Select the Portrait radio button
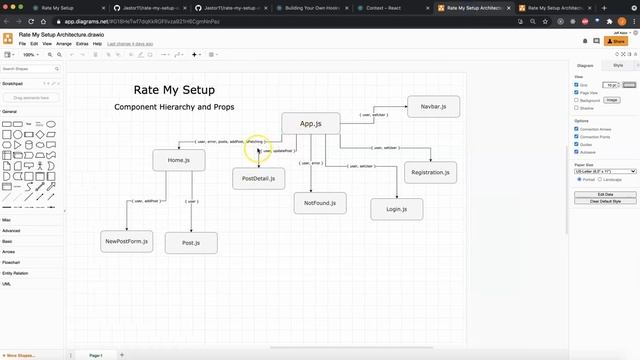This screenshot has height=360, width=640. coord(579,179)
